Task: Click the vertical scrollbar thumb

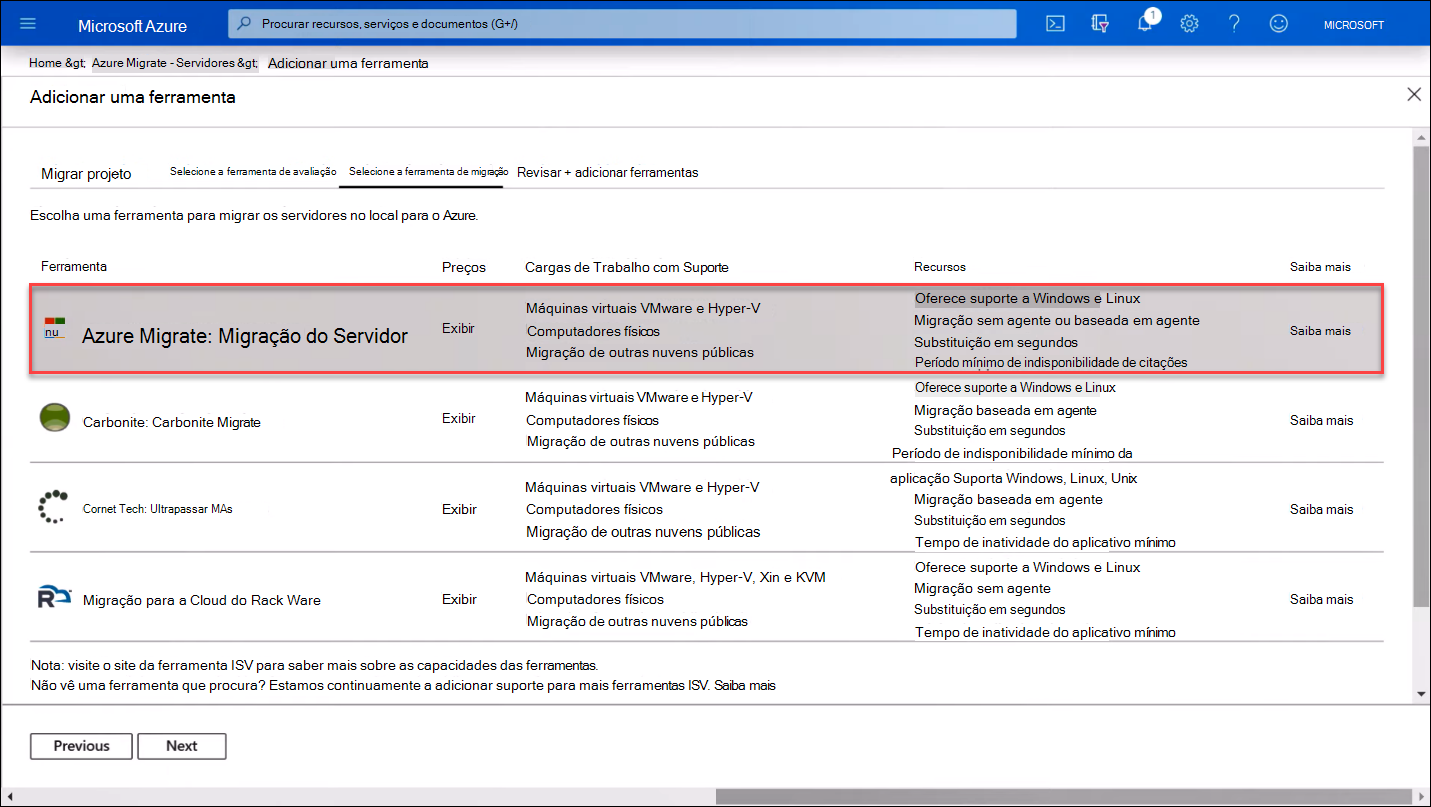Action: click(1421, 375)
